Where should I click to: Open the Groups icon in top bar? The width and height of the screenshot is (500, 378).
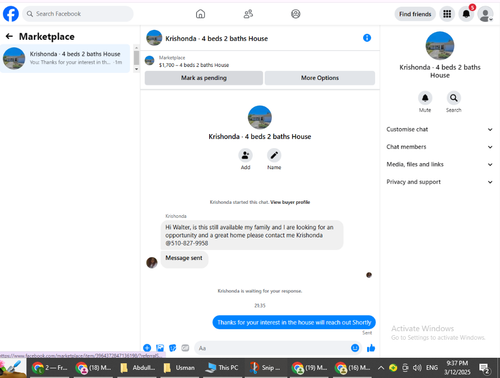point(296,14)
